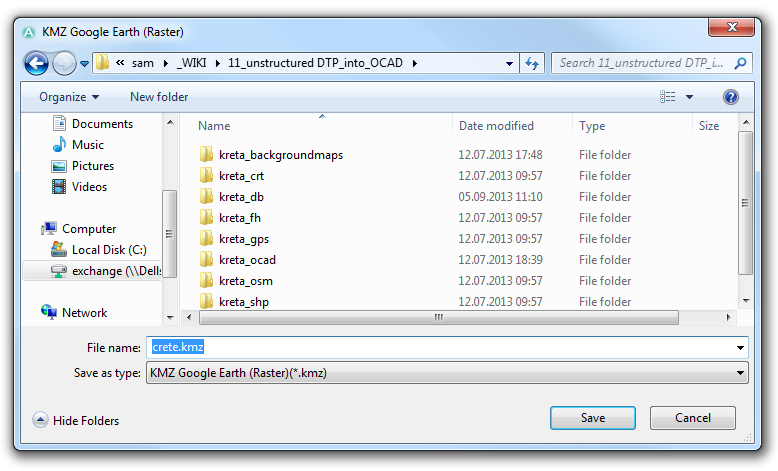Click breadcrumb arrow after _WIKI

(217, 64)
